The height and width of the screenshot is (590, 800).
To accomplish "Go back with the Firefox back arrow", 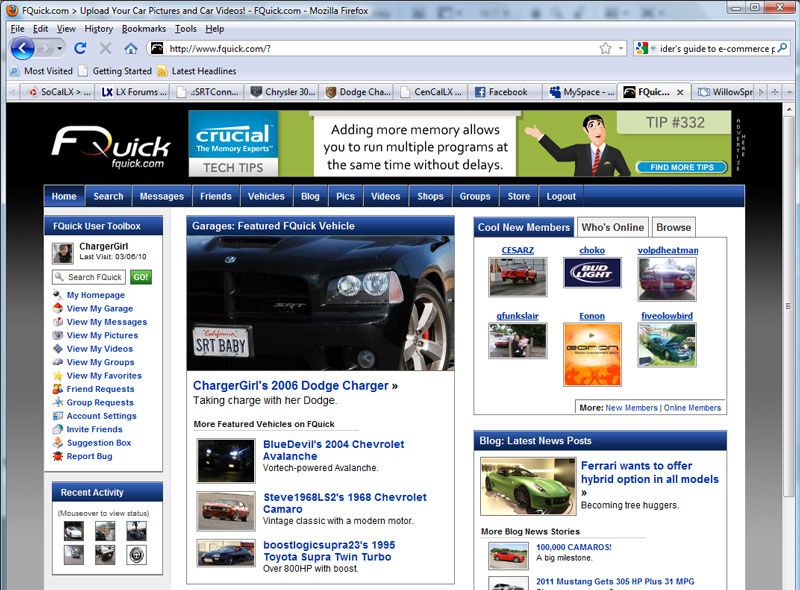I will [22, 48].
